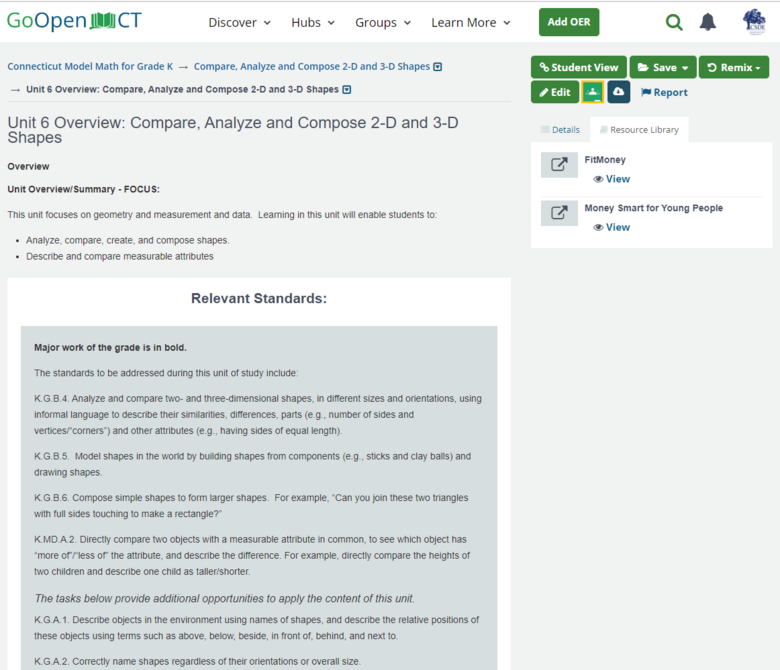View Money Smart for Young People resource

[611, 227]
